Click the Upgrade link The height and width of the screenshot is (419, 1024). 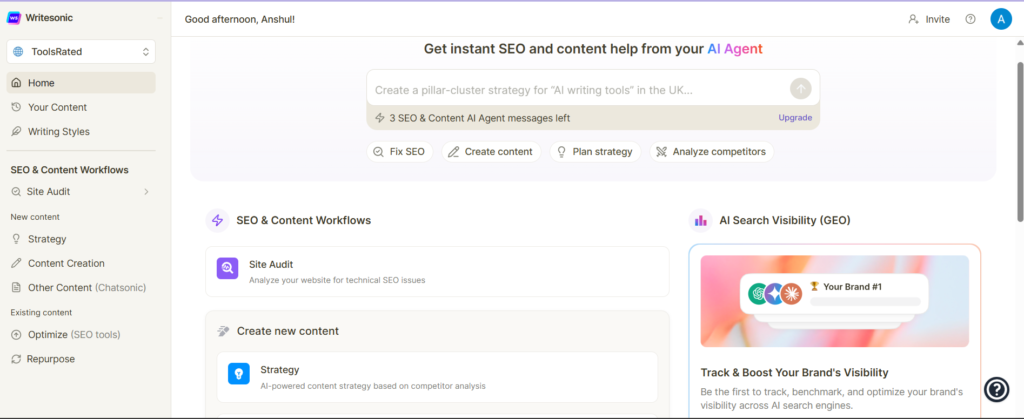[x=795, y=117]
